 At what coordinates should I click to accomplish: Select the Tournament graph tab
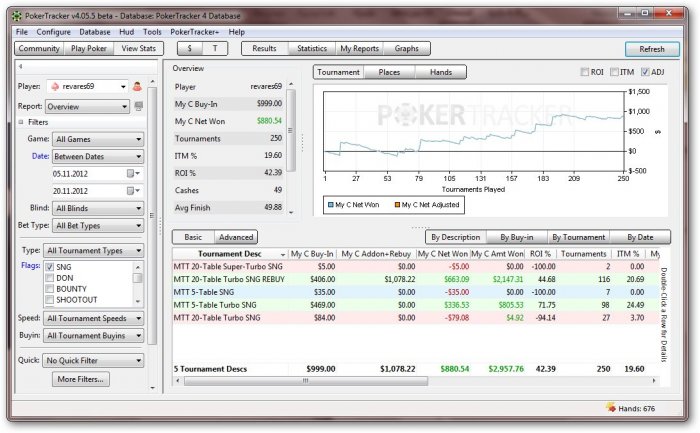(338, 72)
